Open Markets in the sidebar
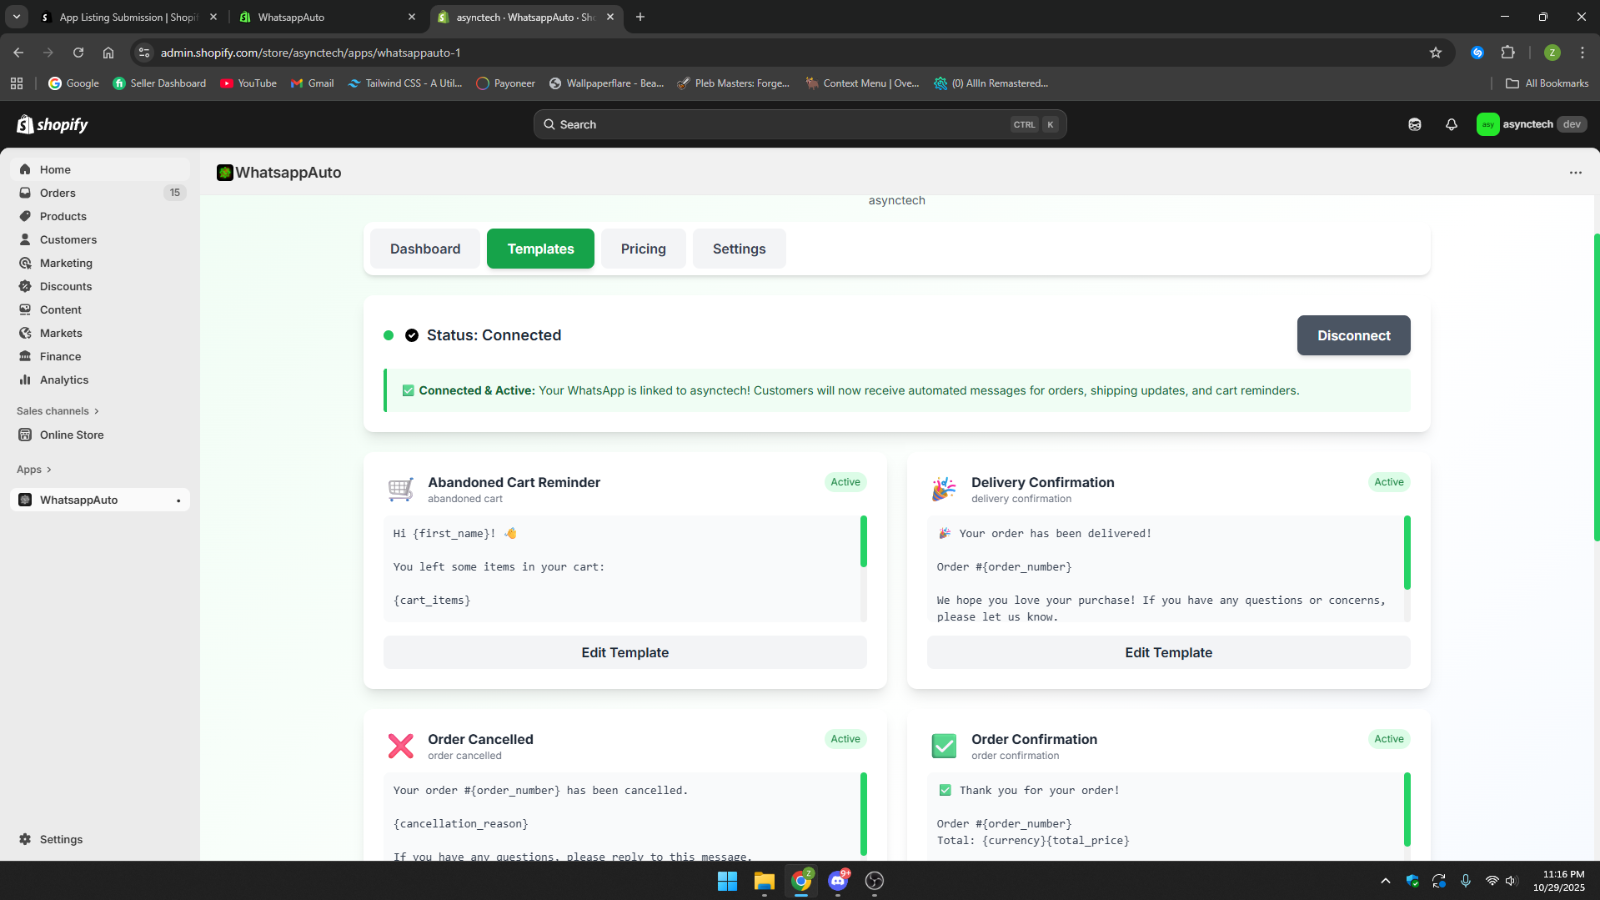Image resolution: width=1600 pixels, height=900 pixels. click(x=100, y=333)
